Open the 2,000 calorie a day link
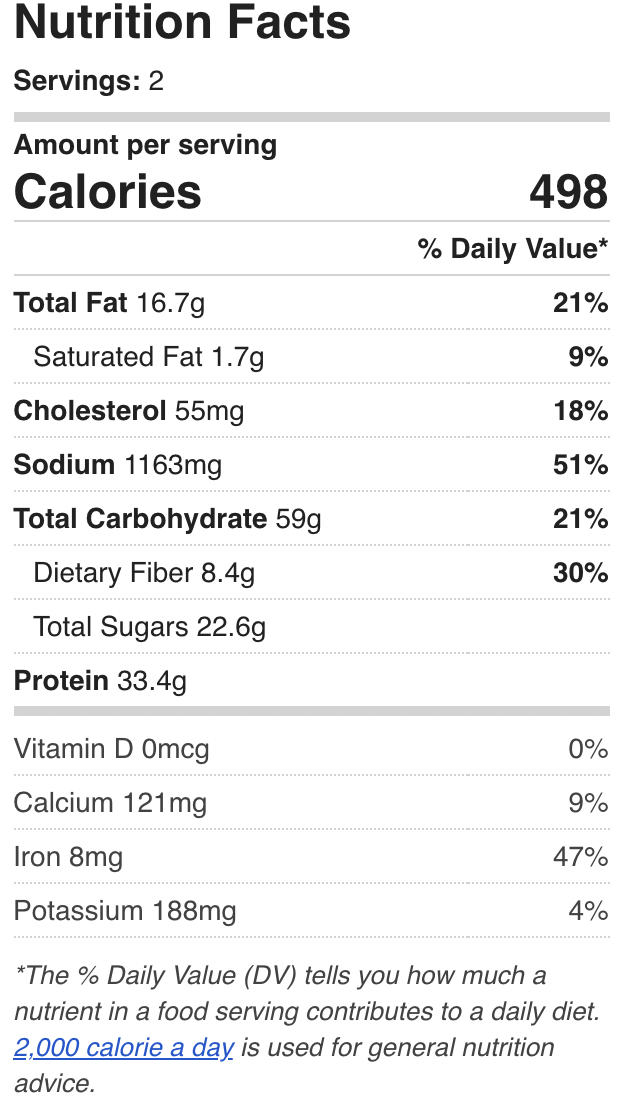Screen dimensions: 628x1114 tap(124, 1047)
